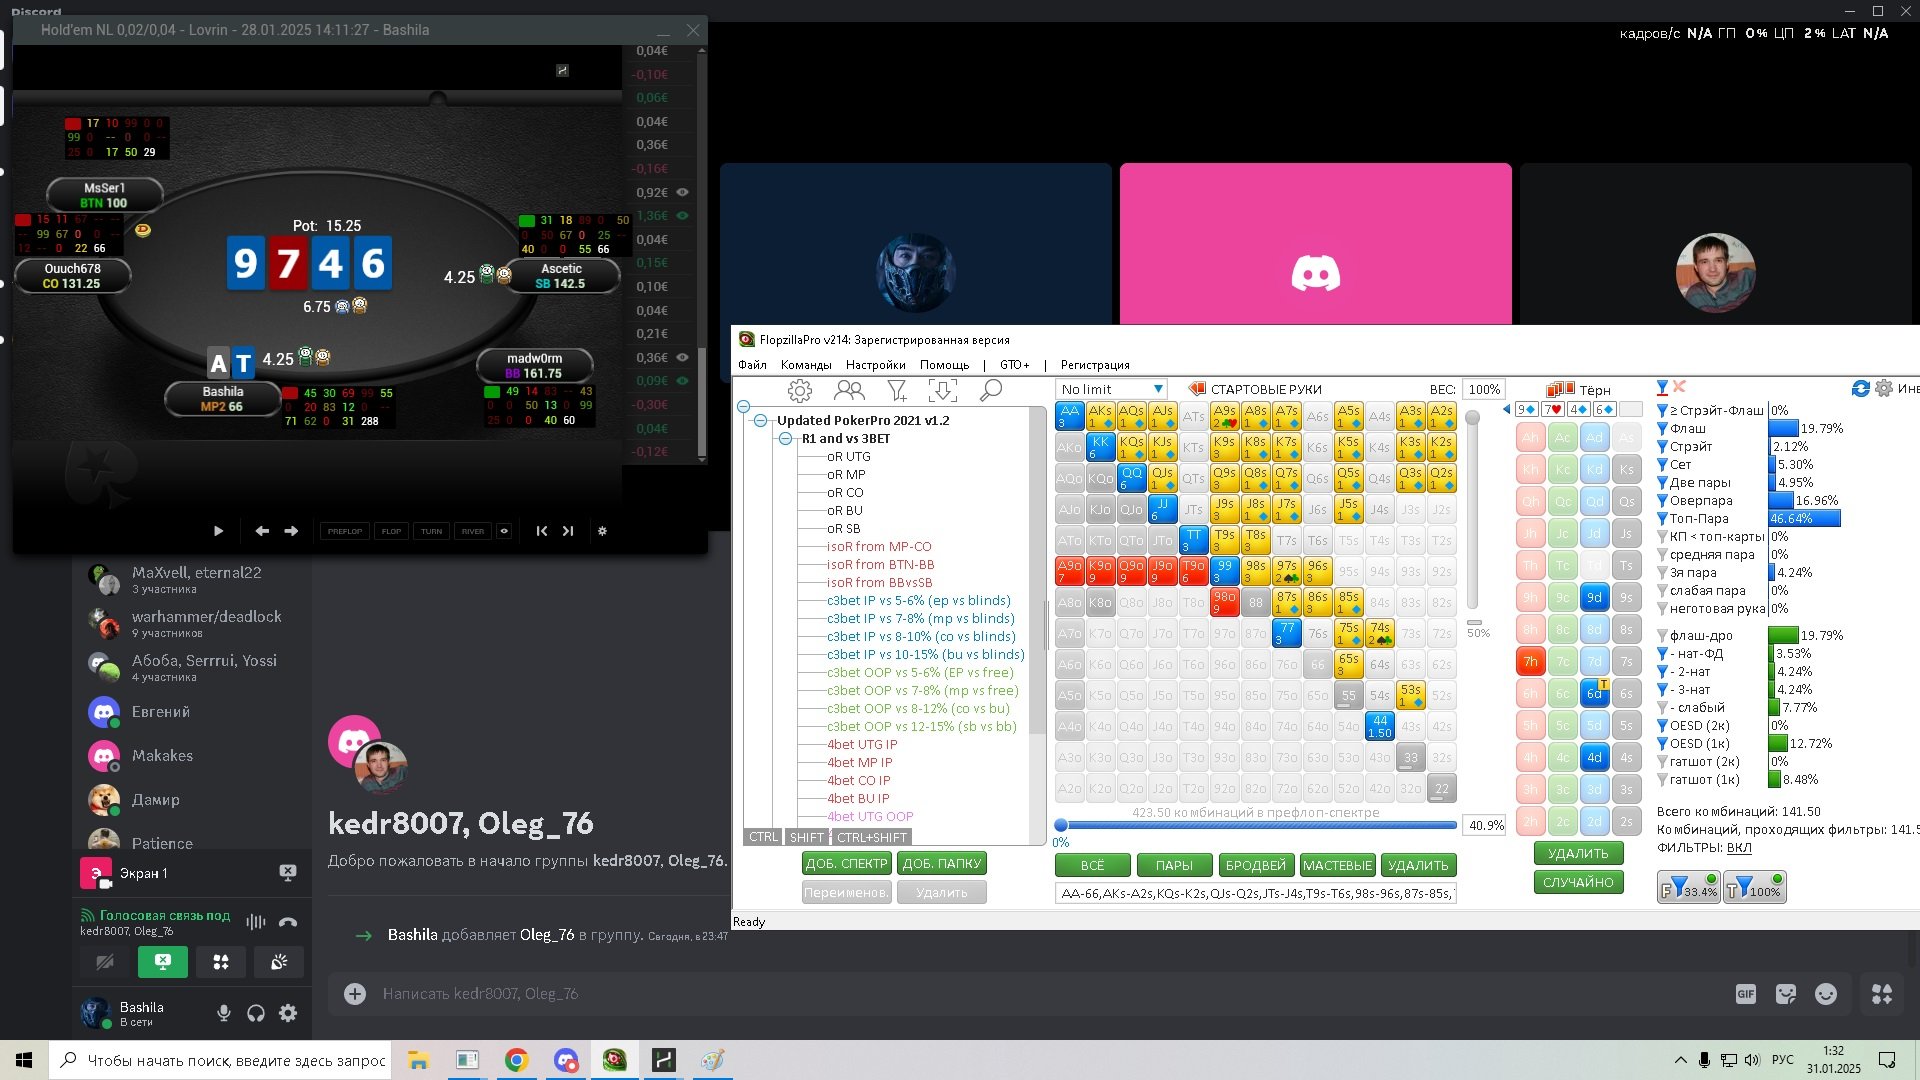Click the add-filter funnel icon above tree
Screen dimensions: 1920x1080
[897, 390]
